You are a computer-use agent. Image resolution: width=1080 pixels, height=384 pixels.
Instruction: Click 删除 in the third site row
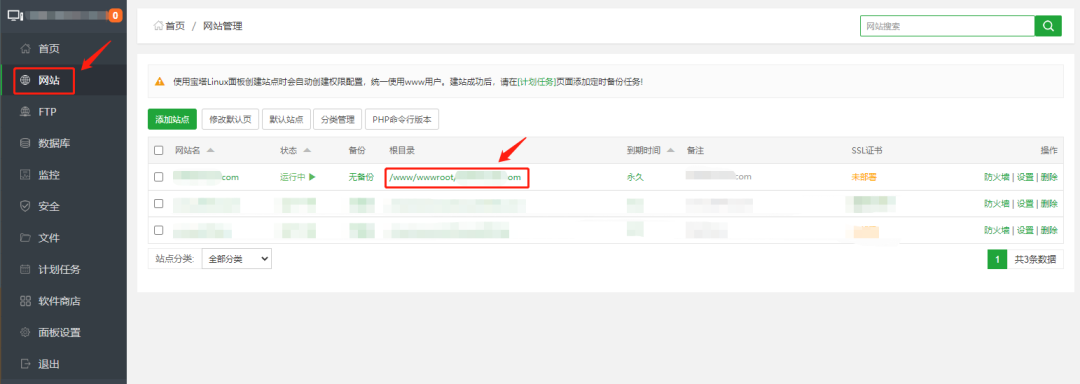pos(1050,230)
